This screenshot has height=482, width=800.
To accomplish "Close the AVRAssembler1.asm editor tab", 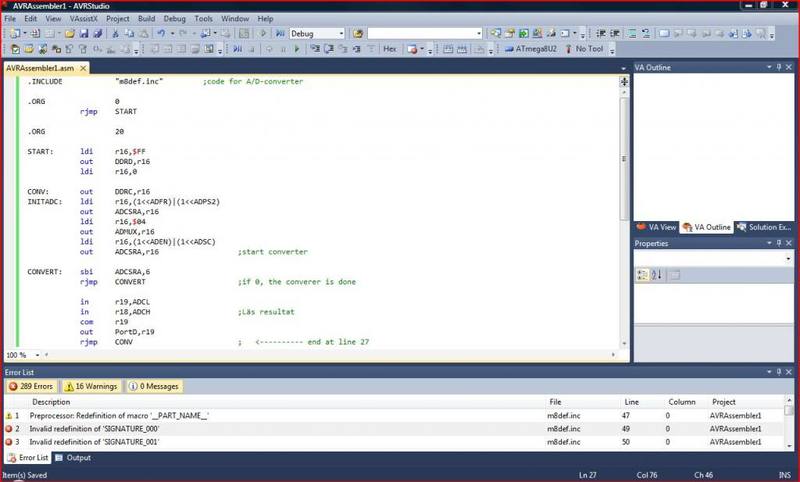I will pyautogui.click(x=83, y=68).
